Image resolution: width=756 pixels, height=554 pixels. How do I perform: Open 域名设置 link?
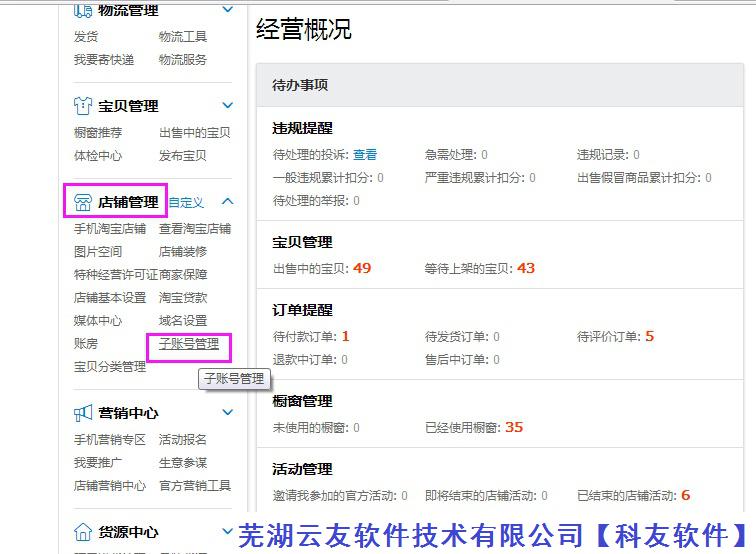click(183, 321)
